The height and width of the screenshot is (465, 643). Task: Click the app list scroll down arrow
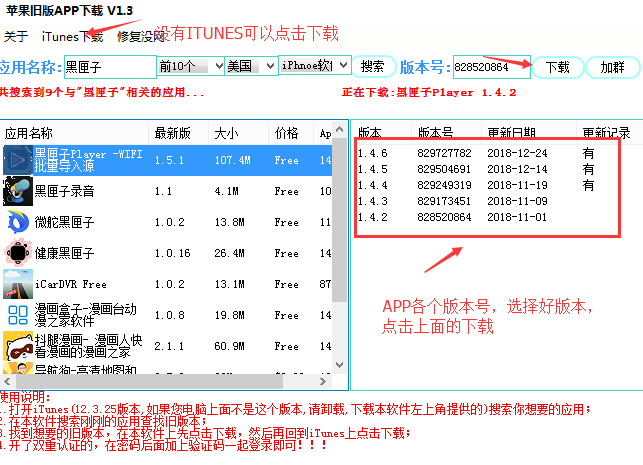tap(340, 365)
